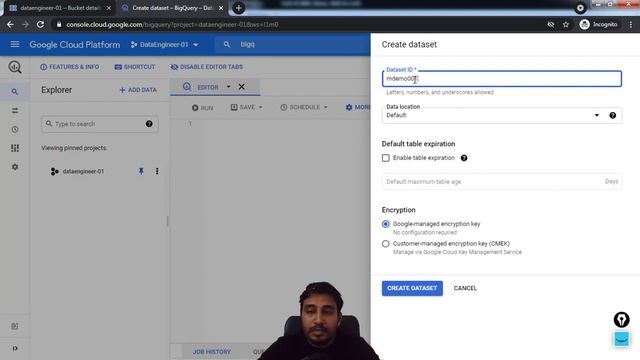
Task: Select Customer-managed encryption key (CMEK) option
Action: [386, 244]
